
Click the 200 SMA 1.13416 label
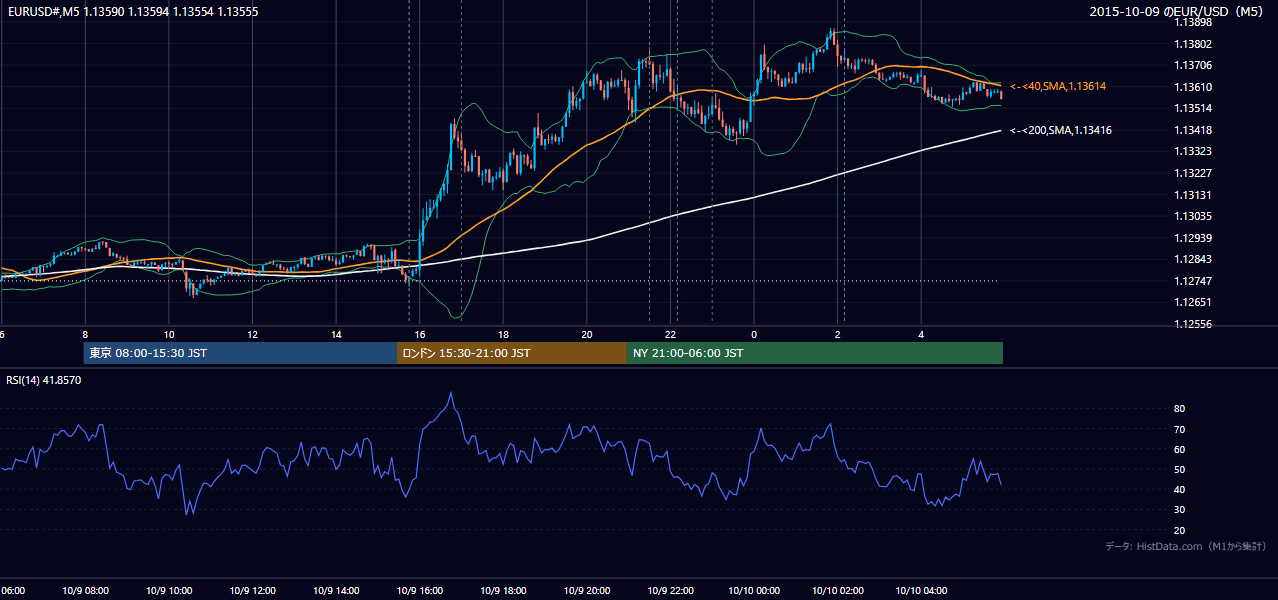pos(1061,130)
